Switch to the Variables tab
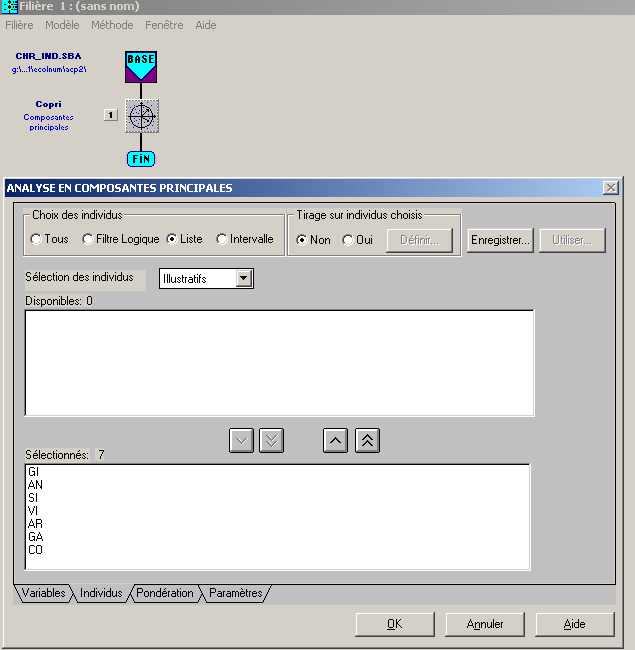 point(43,593)
